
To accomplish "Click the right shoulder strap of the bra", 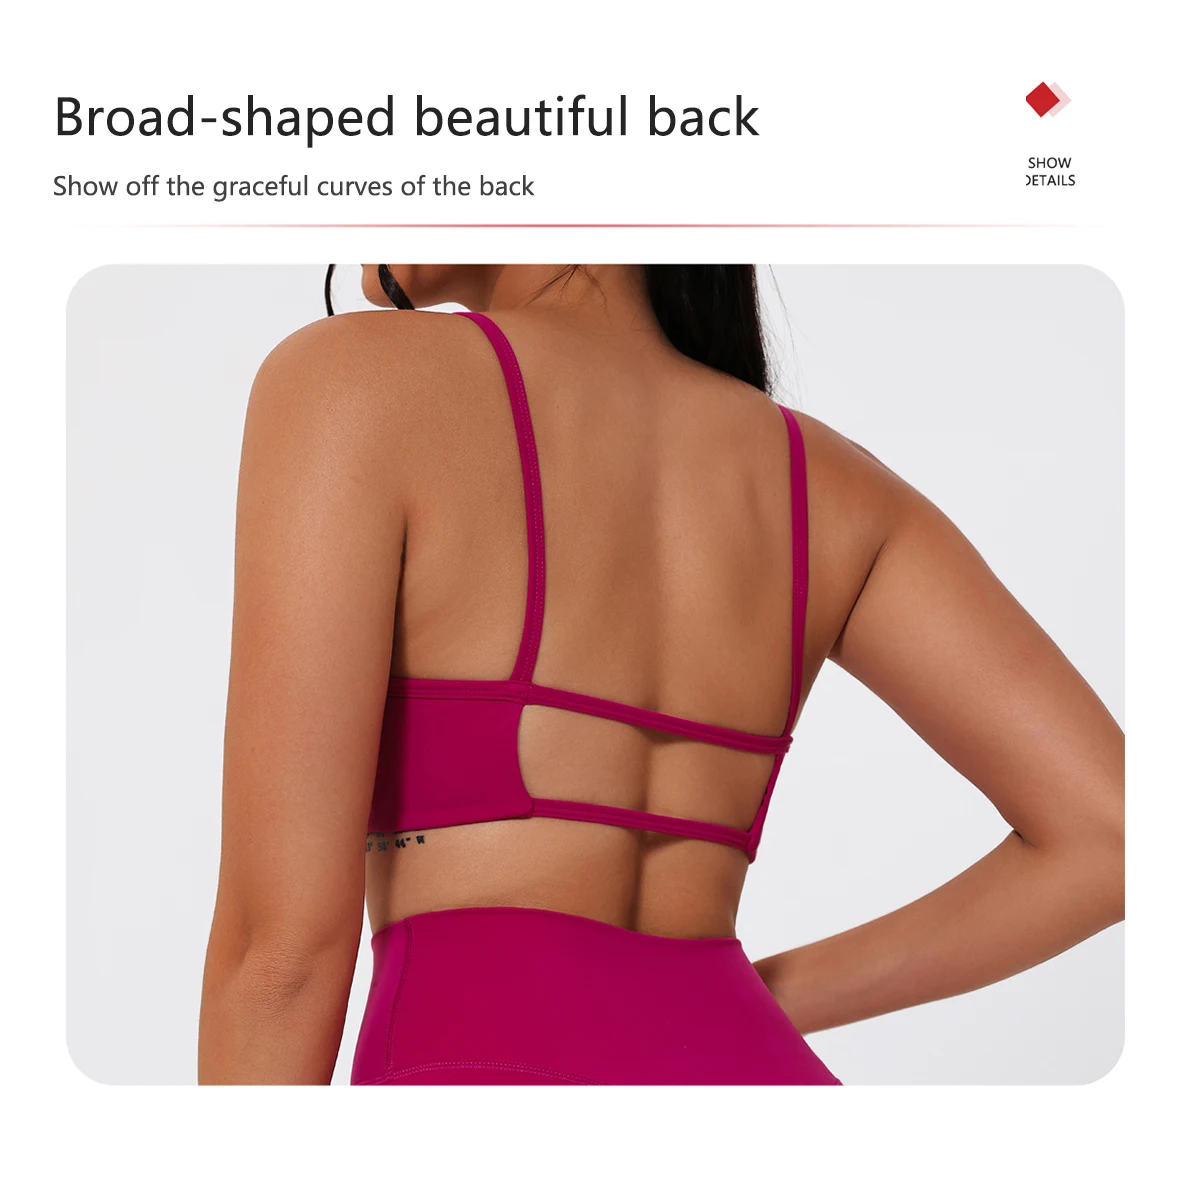I will [793, 560].
